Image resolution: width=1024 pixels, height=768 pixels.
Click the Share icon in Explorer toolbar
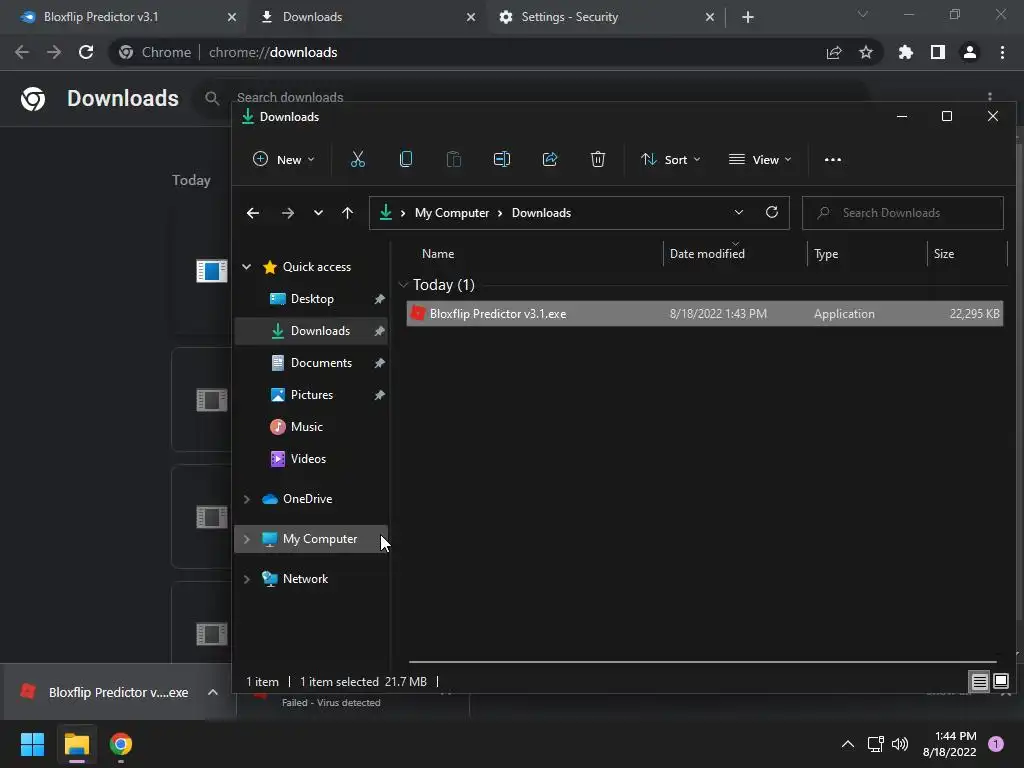pos(550,159)
